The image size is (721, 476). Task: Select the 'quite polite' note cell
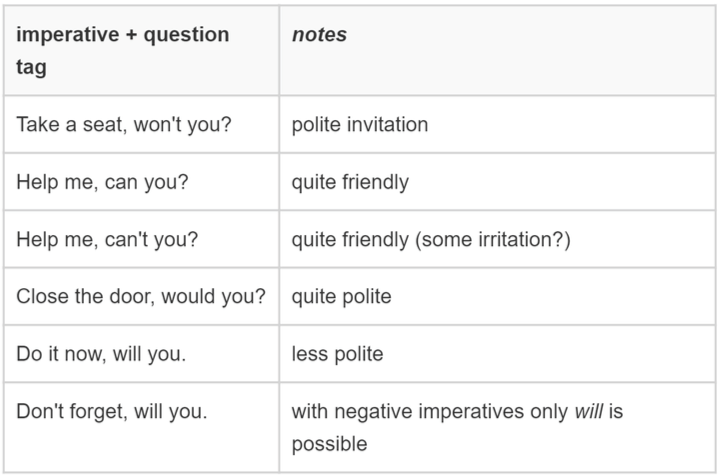point(498,297)
